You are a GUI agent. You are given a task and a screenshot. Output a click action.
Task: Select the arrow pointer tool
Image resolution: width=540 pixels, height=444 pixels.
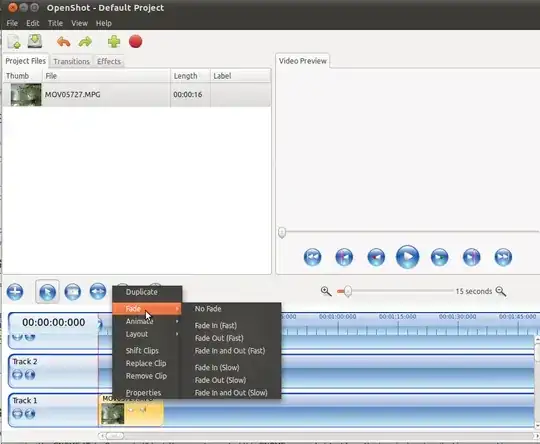pyautogui.click(x=48, y=292)
